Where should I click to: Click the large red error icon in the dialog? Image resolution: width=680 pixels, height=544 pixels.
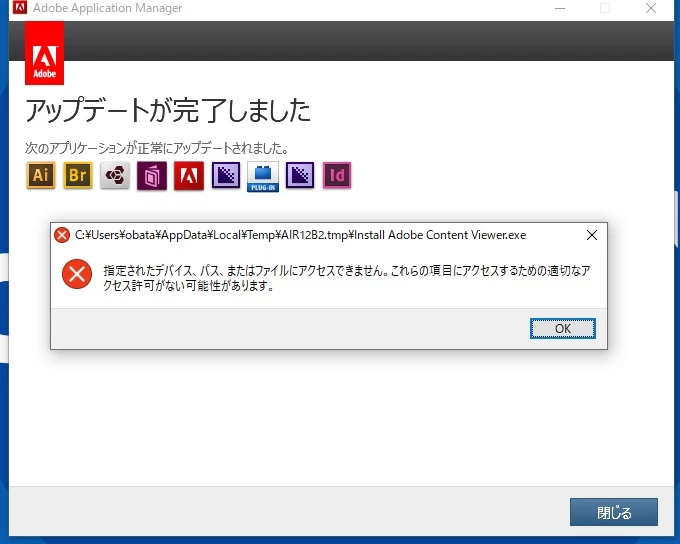[77, 274]
